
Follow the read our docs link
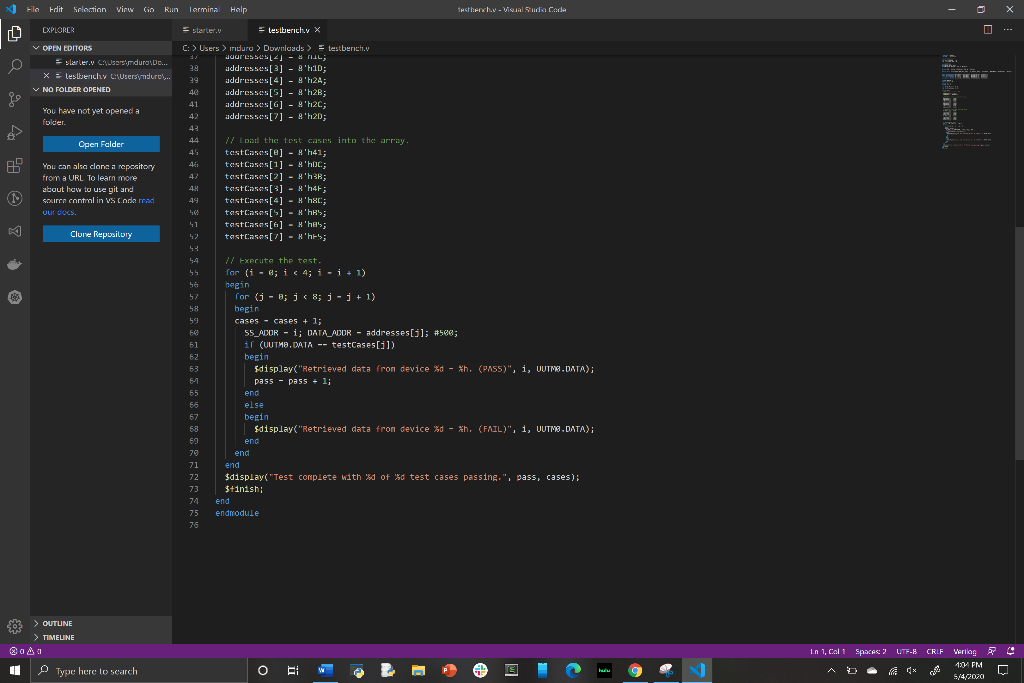pos(99,206)
